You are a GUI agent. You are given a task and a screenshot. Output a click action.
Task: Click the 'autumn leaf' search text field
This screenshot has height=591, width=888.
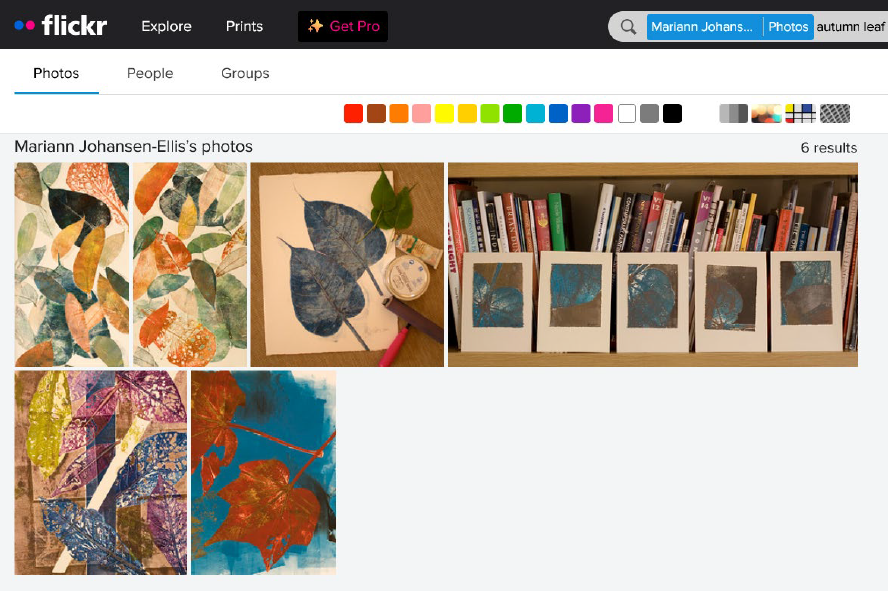[851, 27]
